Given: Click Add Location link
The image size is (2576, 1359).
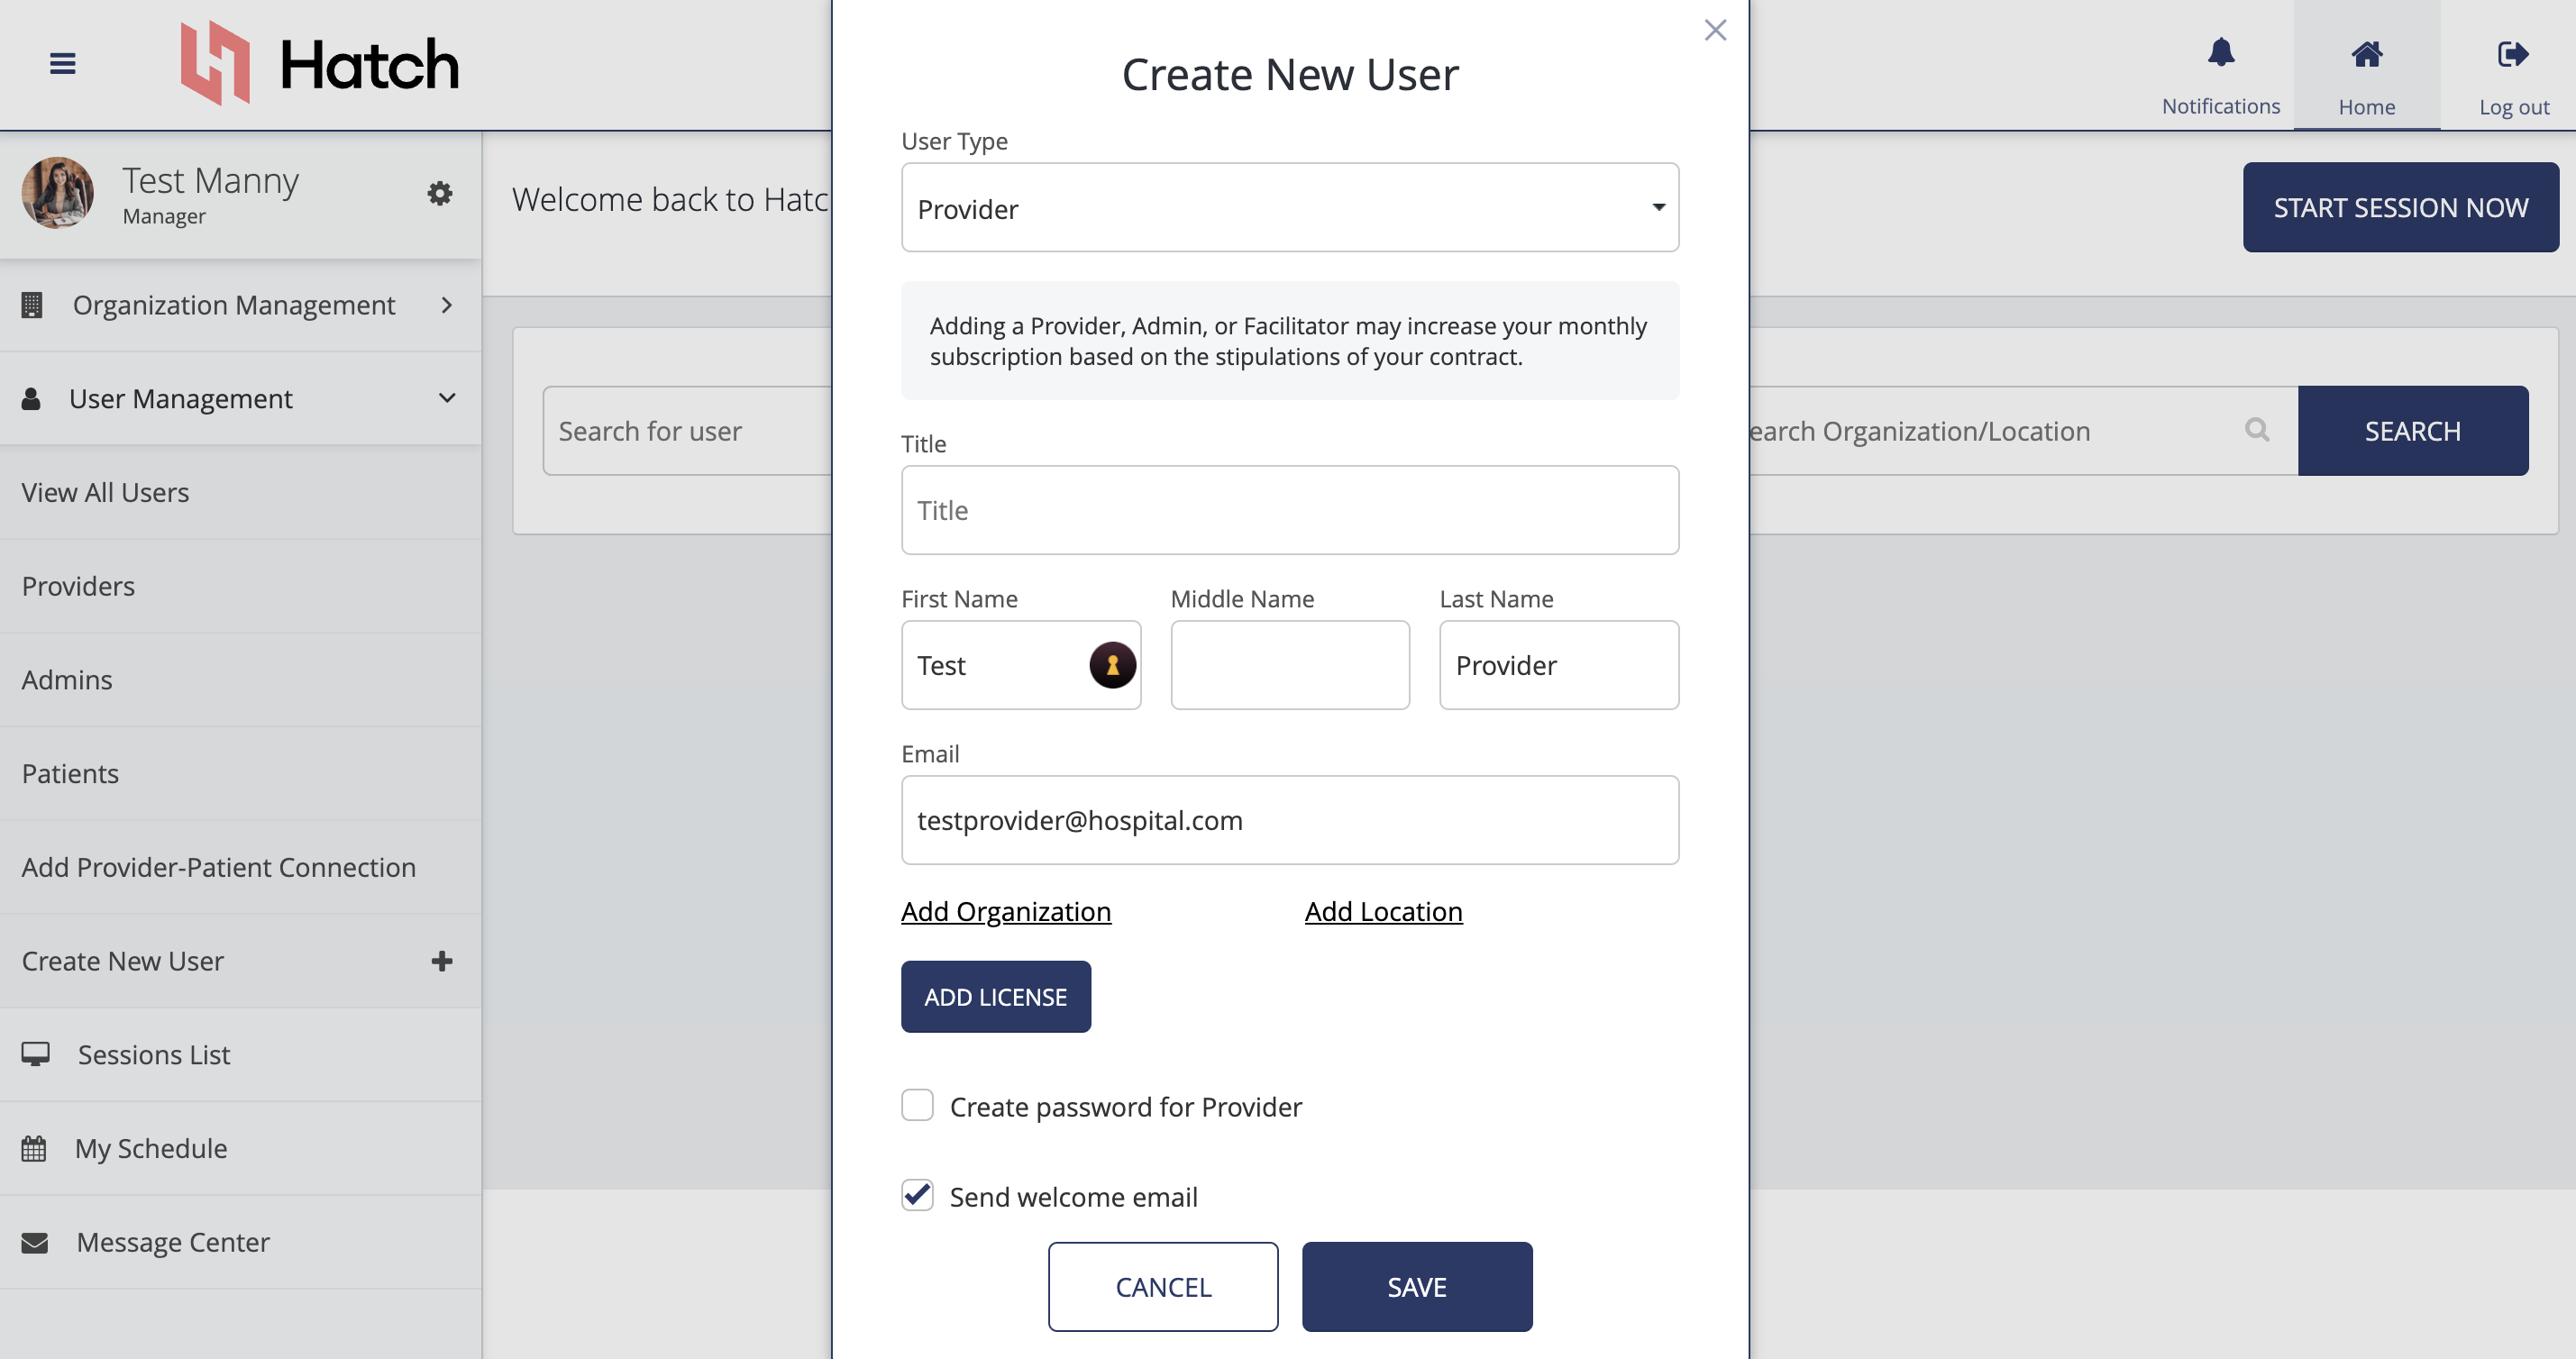Looking at the screenshot, I should [x=1383, y=911].
